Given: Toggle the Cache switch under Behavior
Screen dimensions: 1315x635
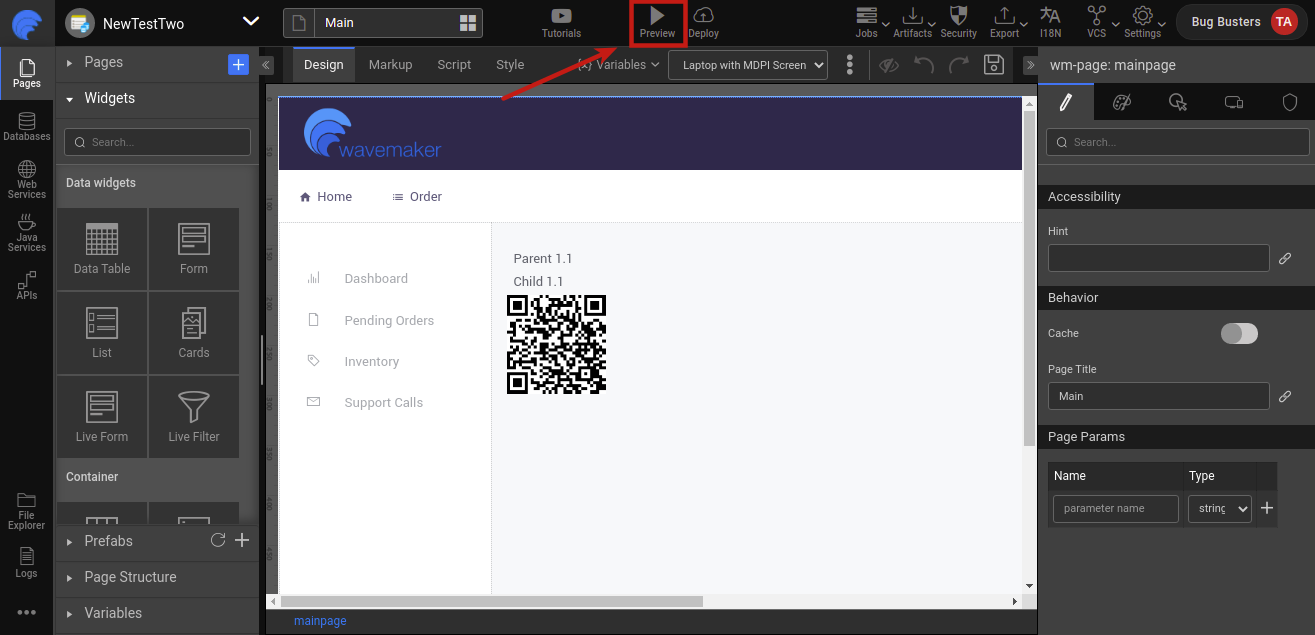Looking at the screenshot, I should click(x=1239, y=333).
